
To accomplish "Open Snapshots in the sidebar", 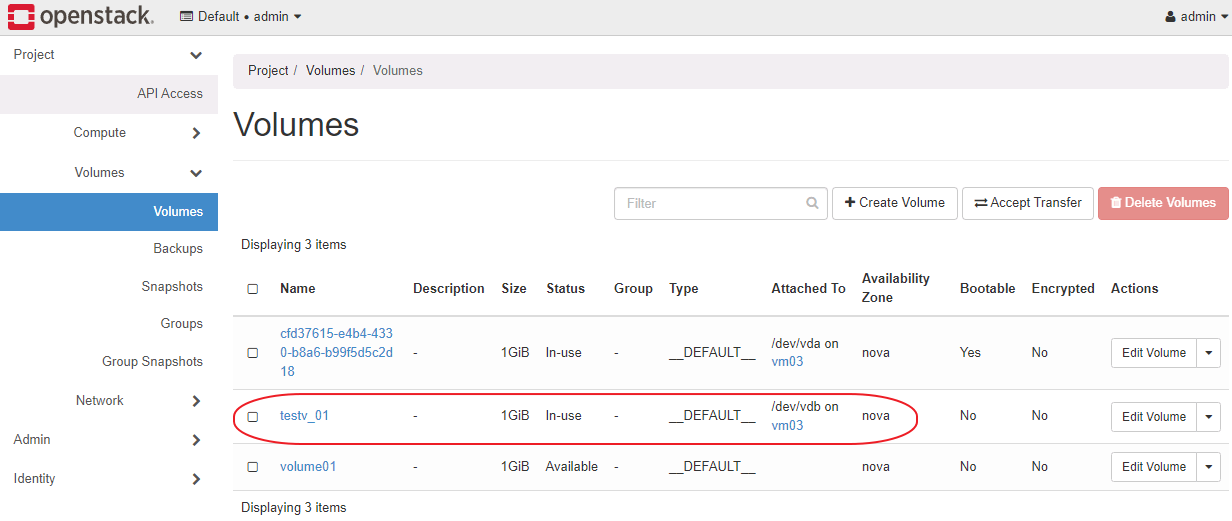I will (x=172, y=287).
